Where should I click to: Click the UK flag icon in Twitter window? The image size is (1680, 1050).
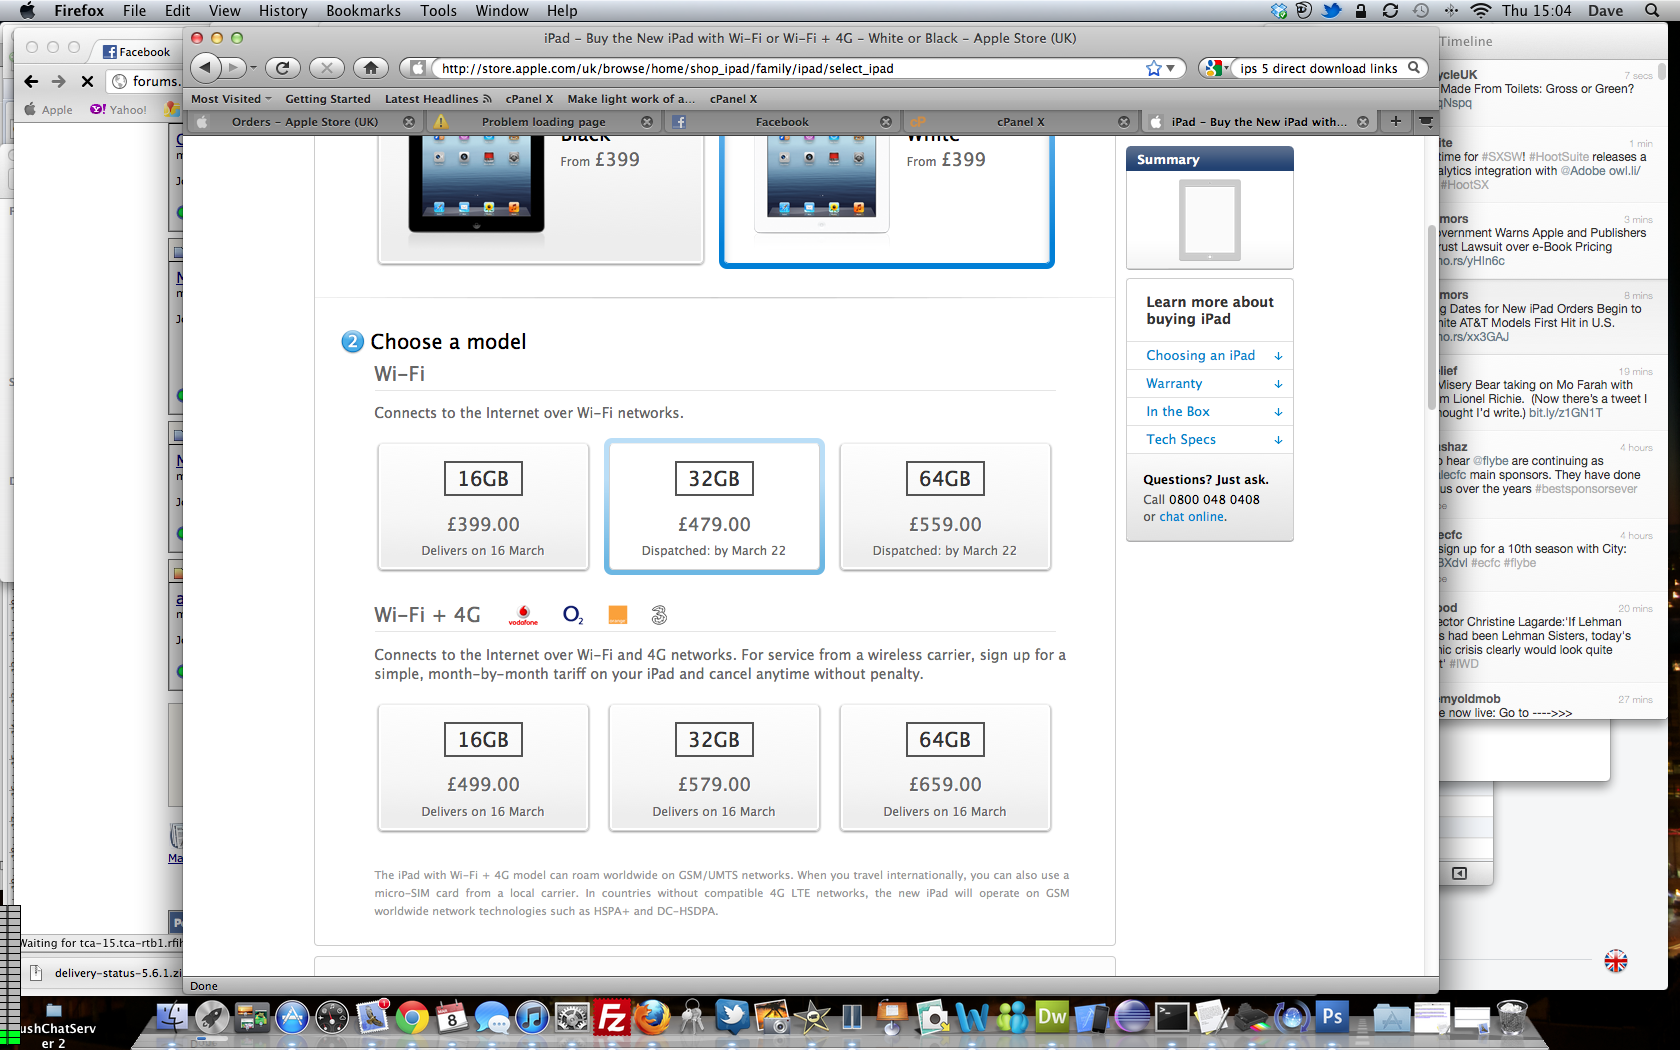pos(1616,961)
